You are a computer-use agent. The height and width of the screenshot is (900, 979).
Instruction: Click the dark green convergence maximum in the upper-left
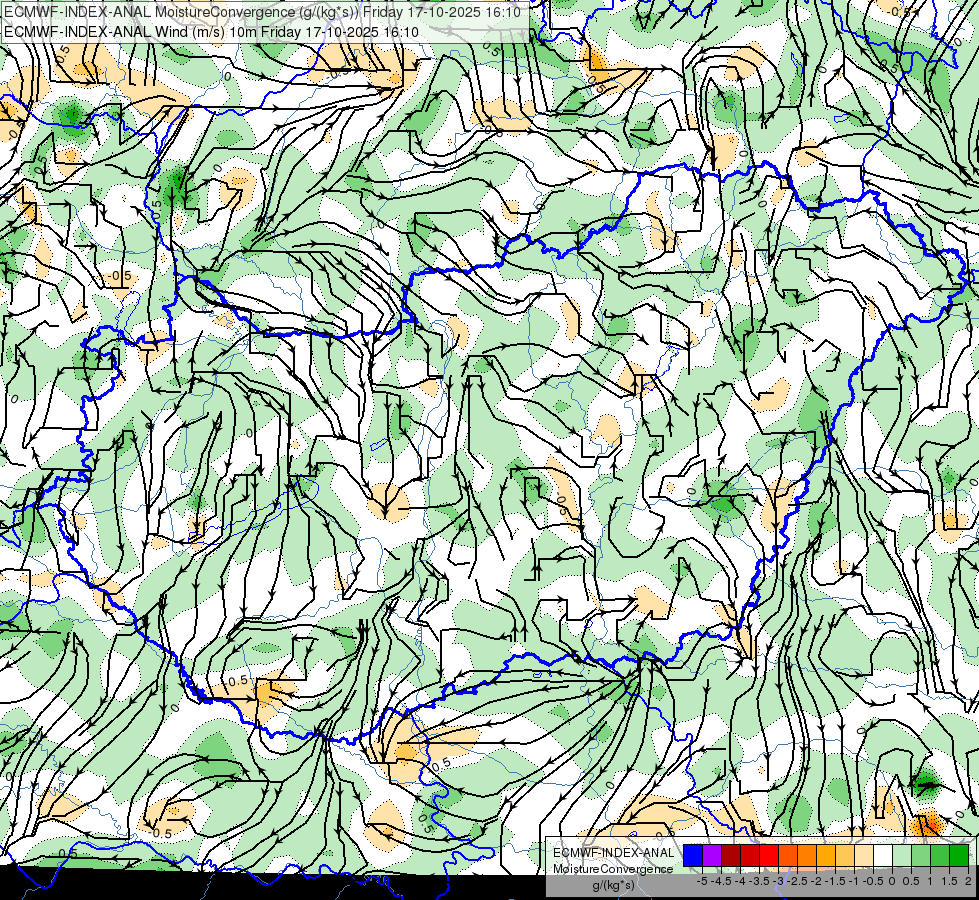click(72, 114)
